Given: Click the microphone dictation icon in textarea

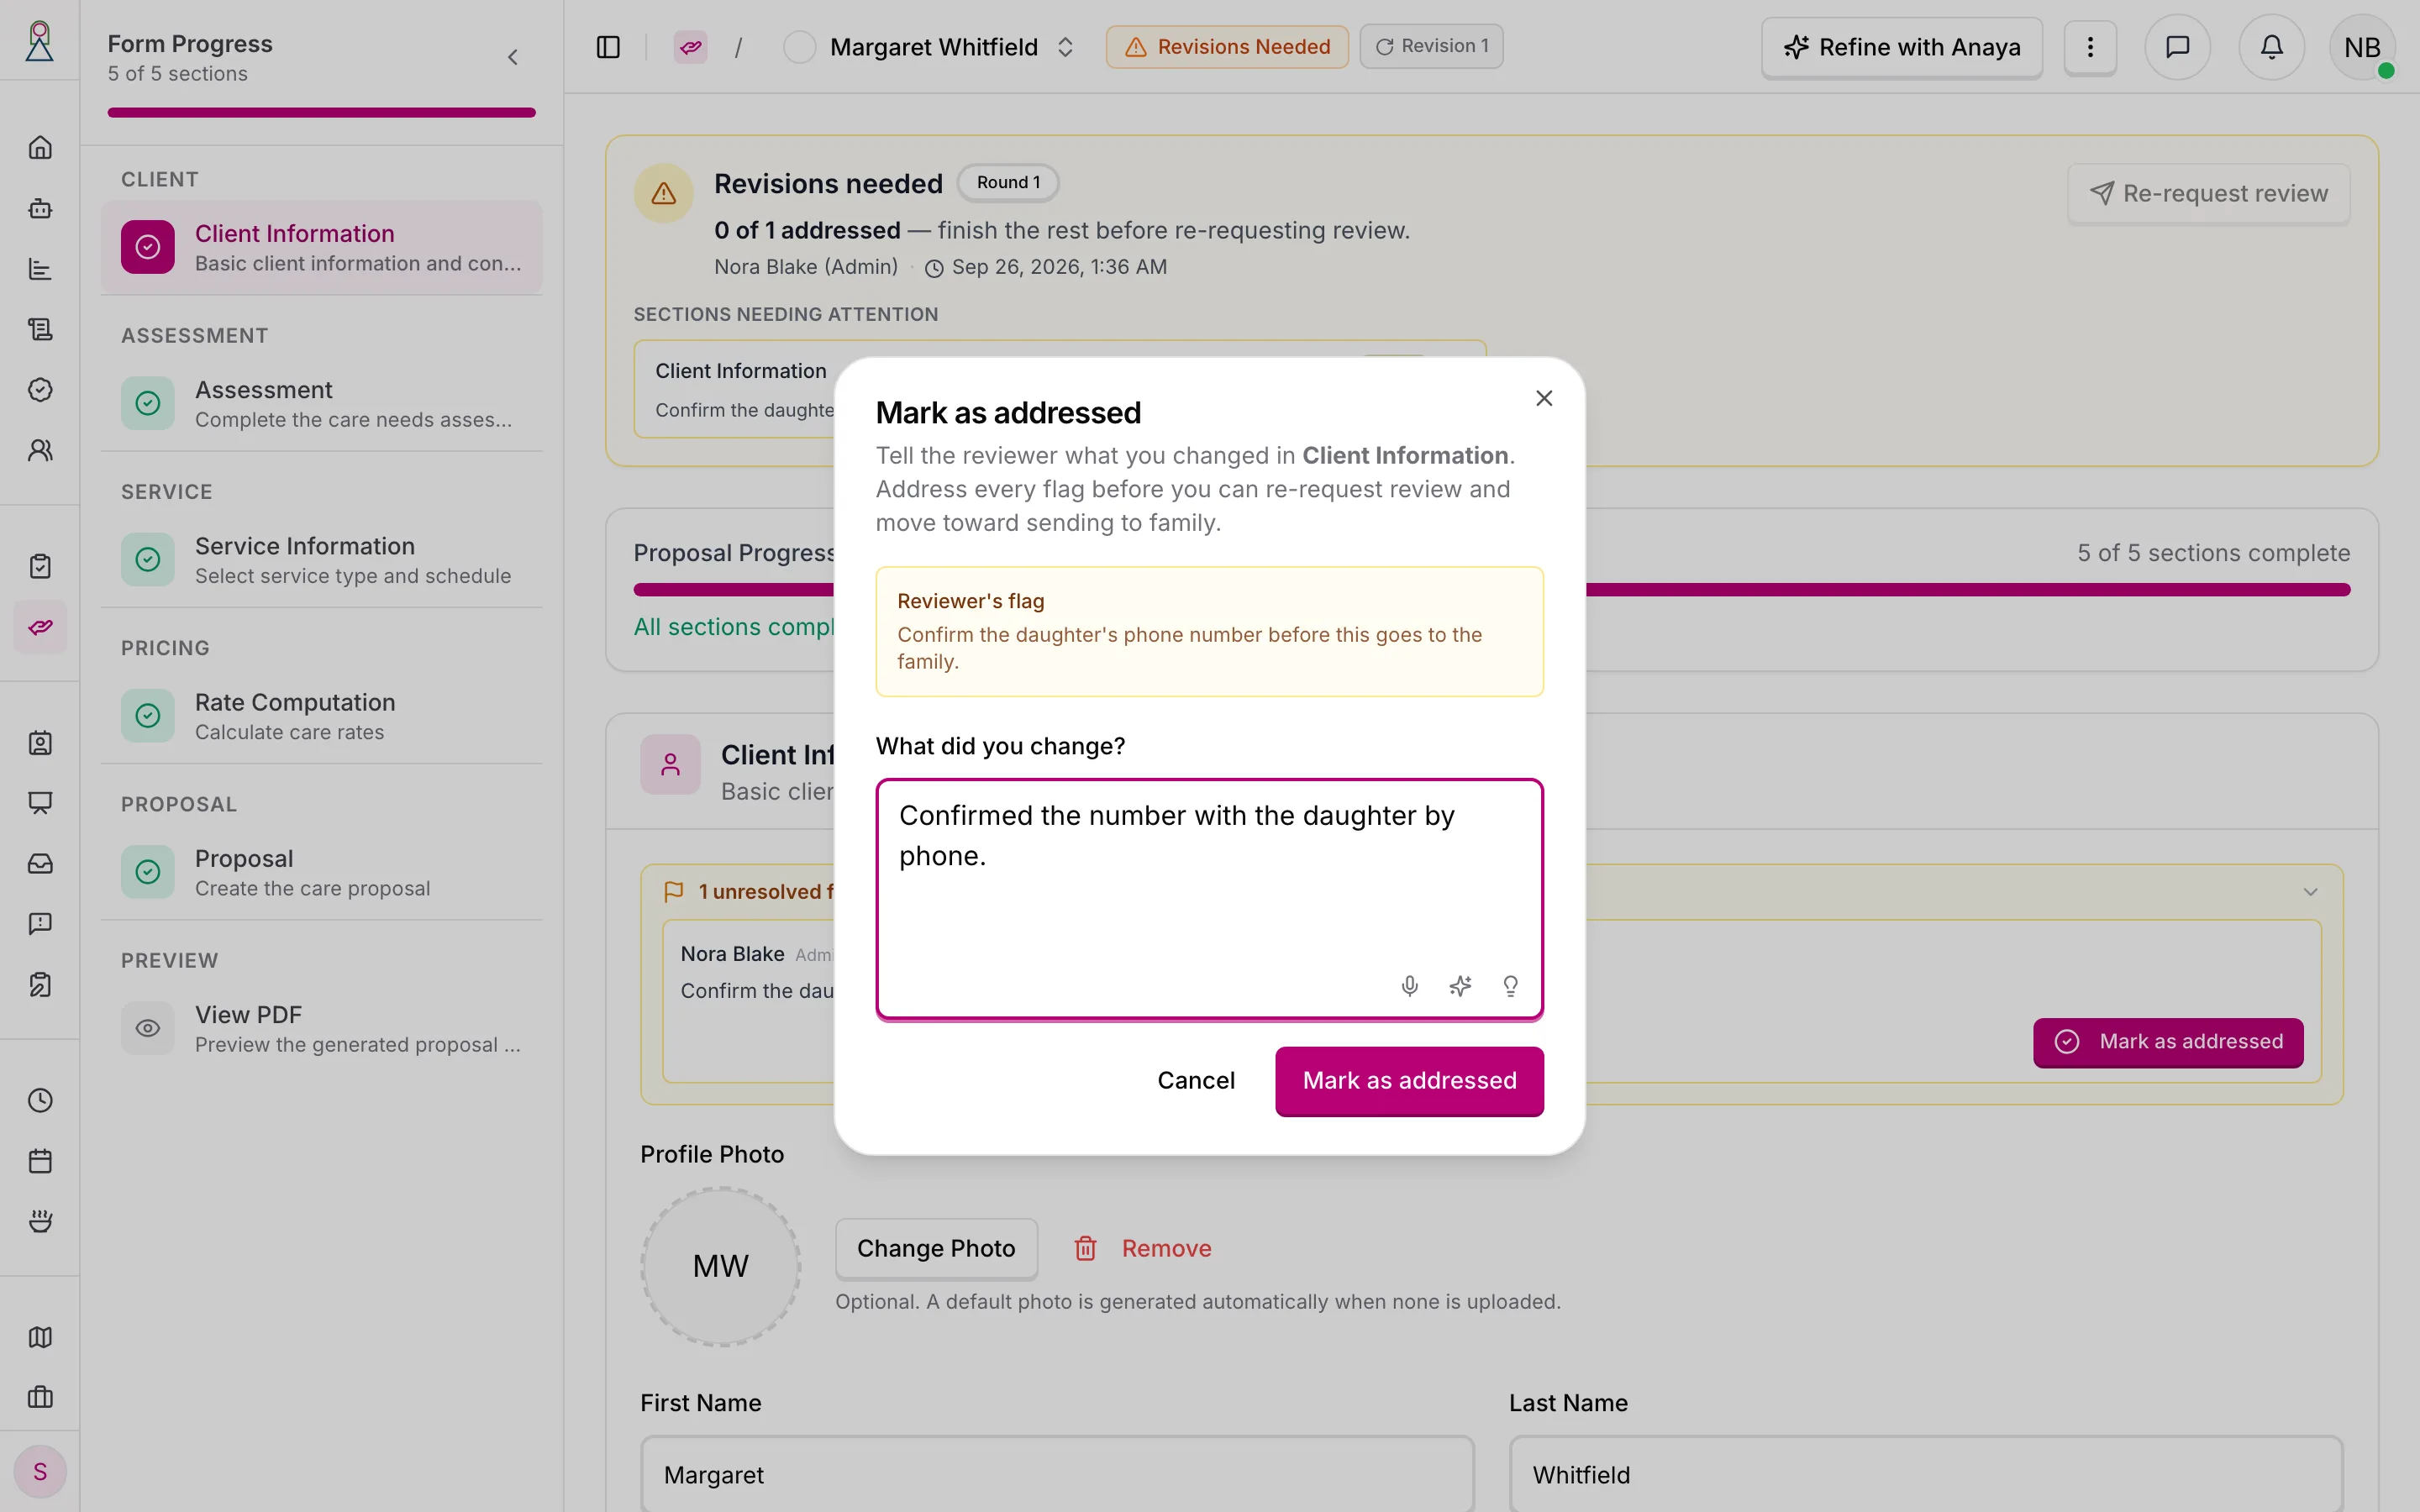Looking at the screenshot, I should tap(1409, 986).
